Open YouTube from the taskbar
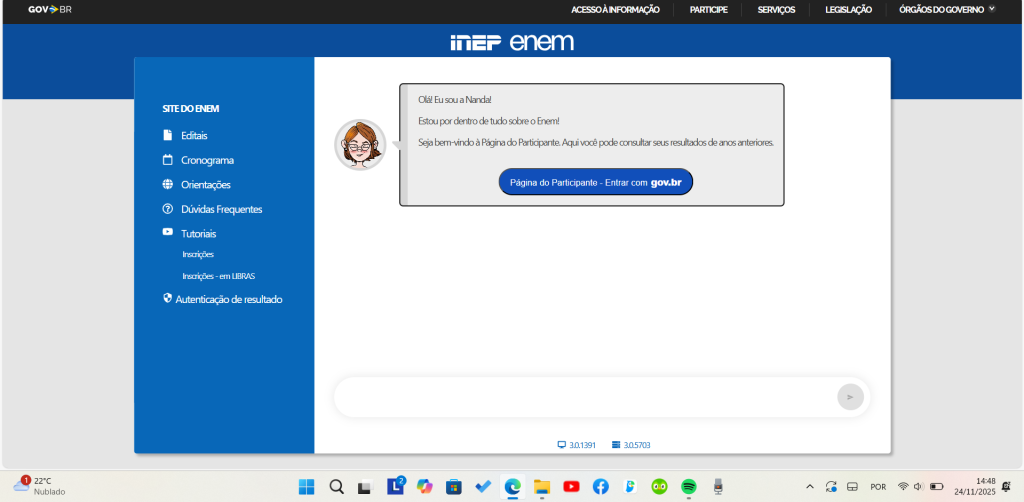Image resolution: width=1024 pixels, height=502 pixels. coord(571,487)
